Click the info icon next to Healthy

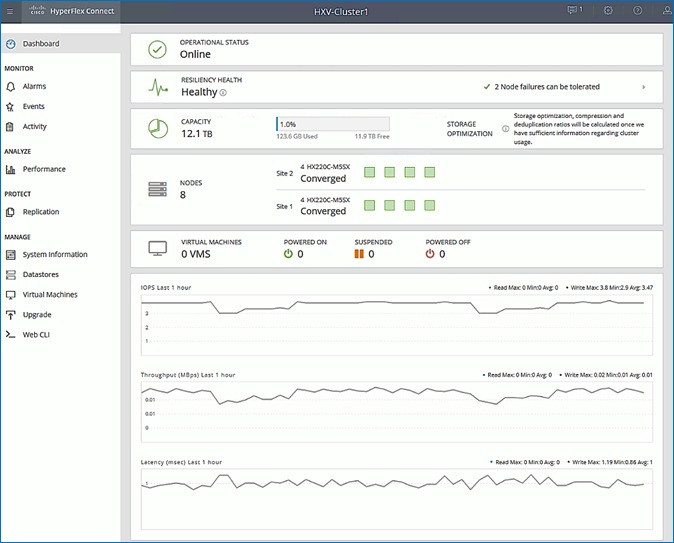[x=223, y=93]
